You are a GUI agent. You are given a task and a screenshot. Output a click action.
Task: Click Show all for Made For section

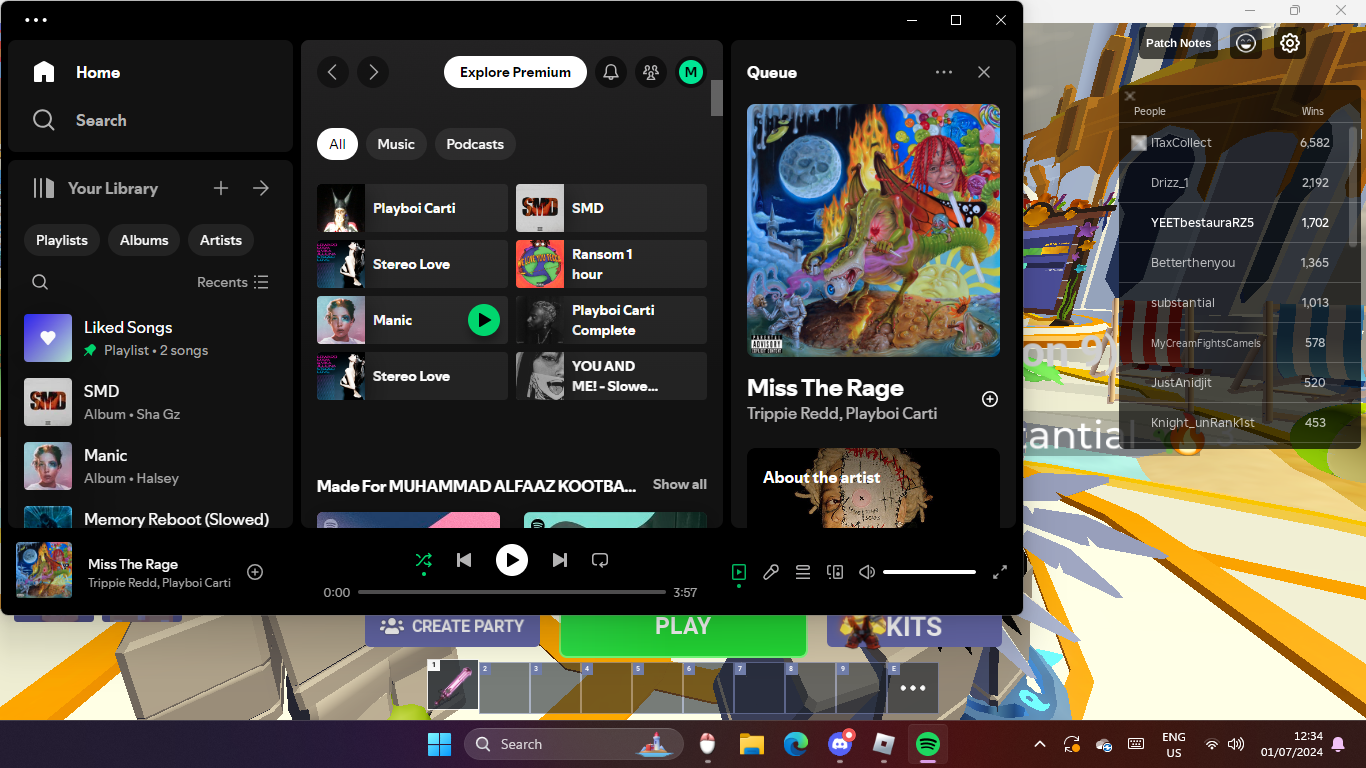680,484
